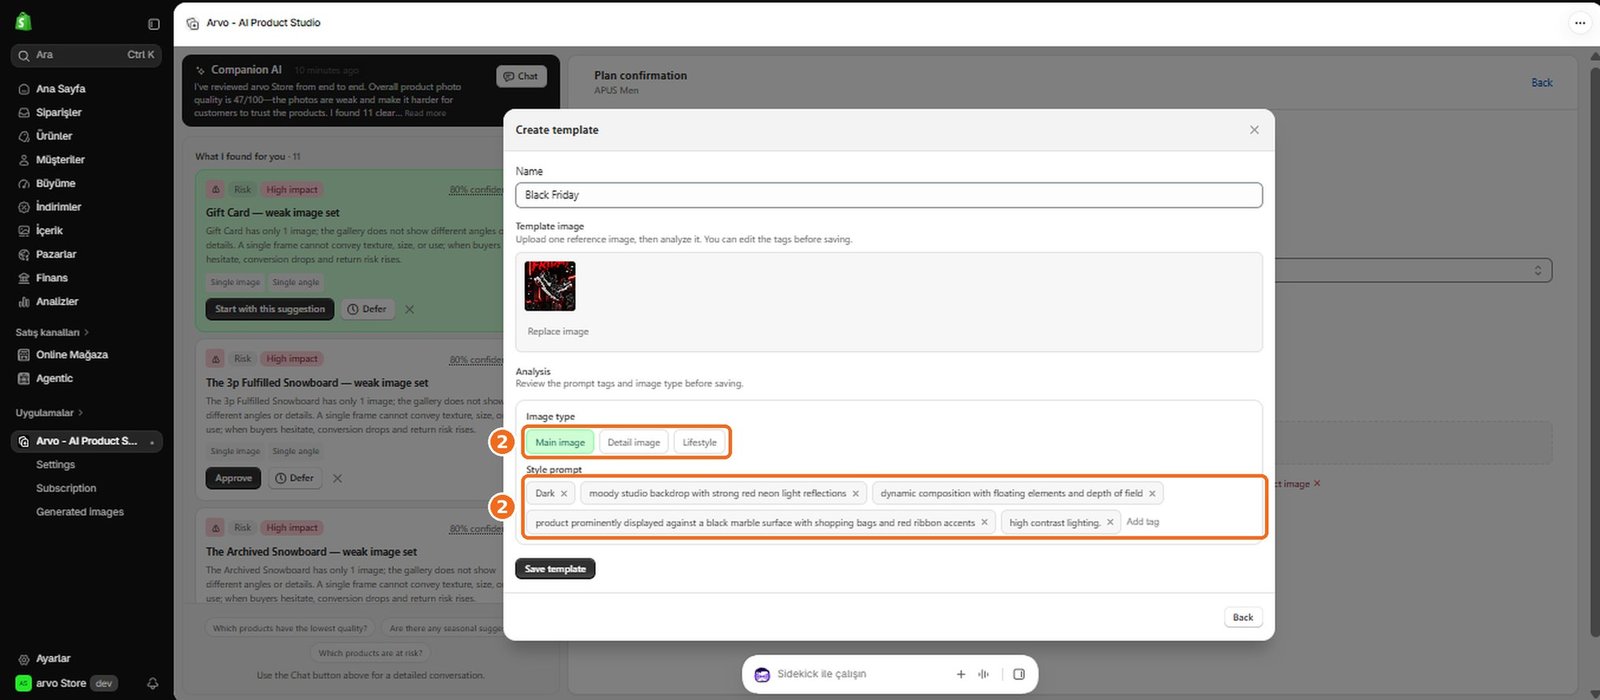Screen dimensions: 1600x700
Task: Click Defer on the Gift Card card
Action: [367, 310]
